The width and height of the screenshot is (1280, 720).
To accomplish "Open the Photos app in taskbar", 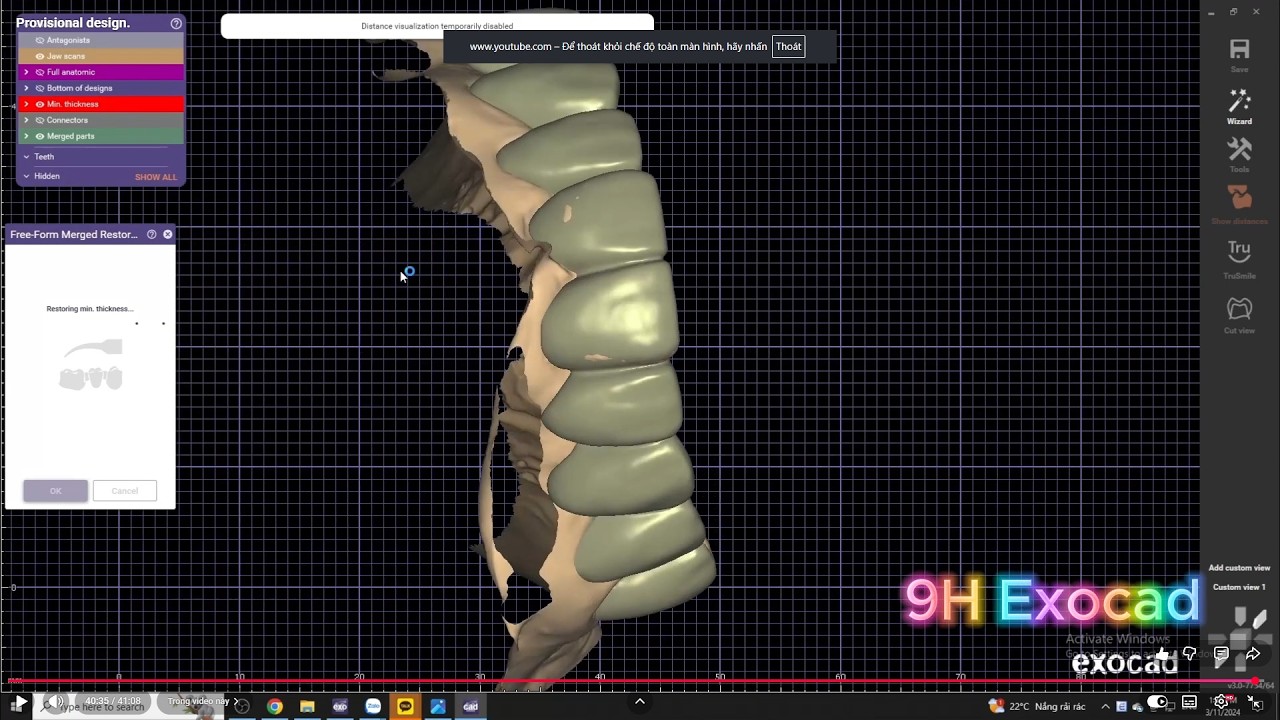I will pyautogui.click(x=438, y=706).
